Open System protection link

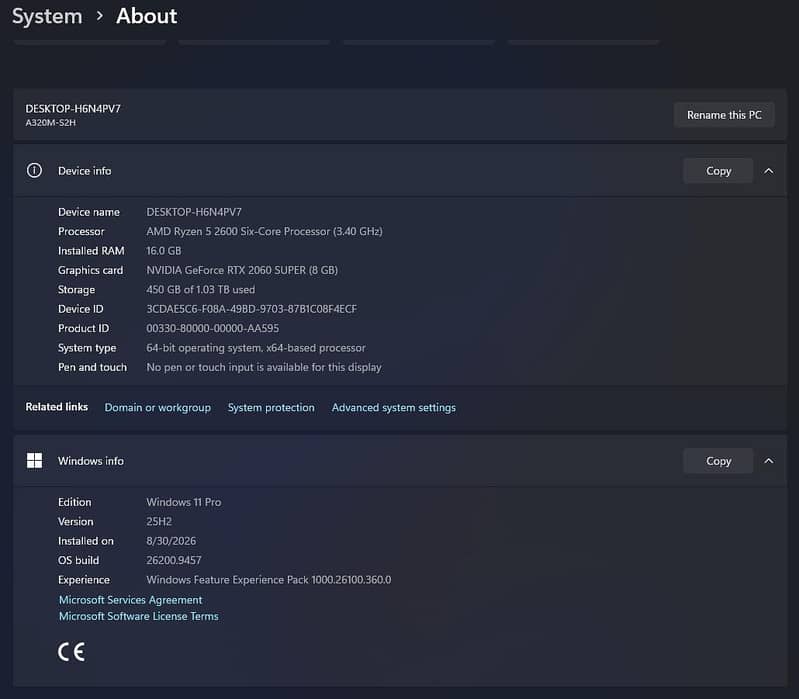[271, 408]
